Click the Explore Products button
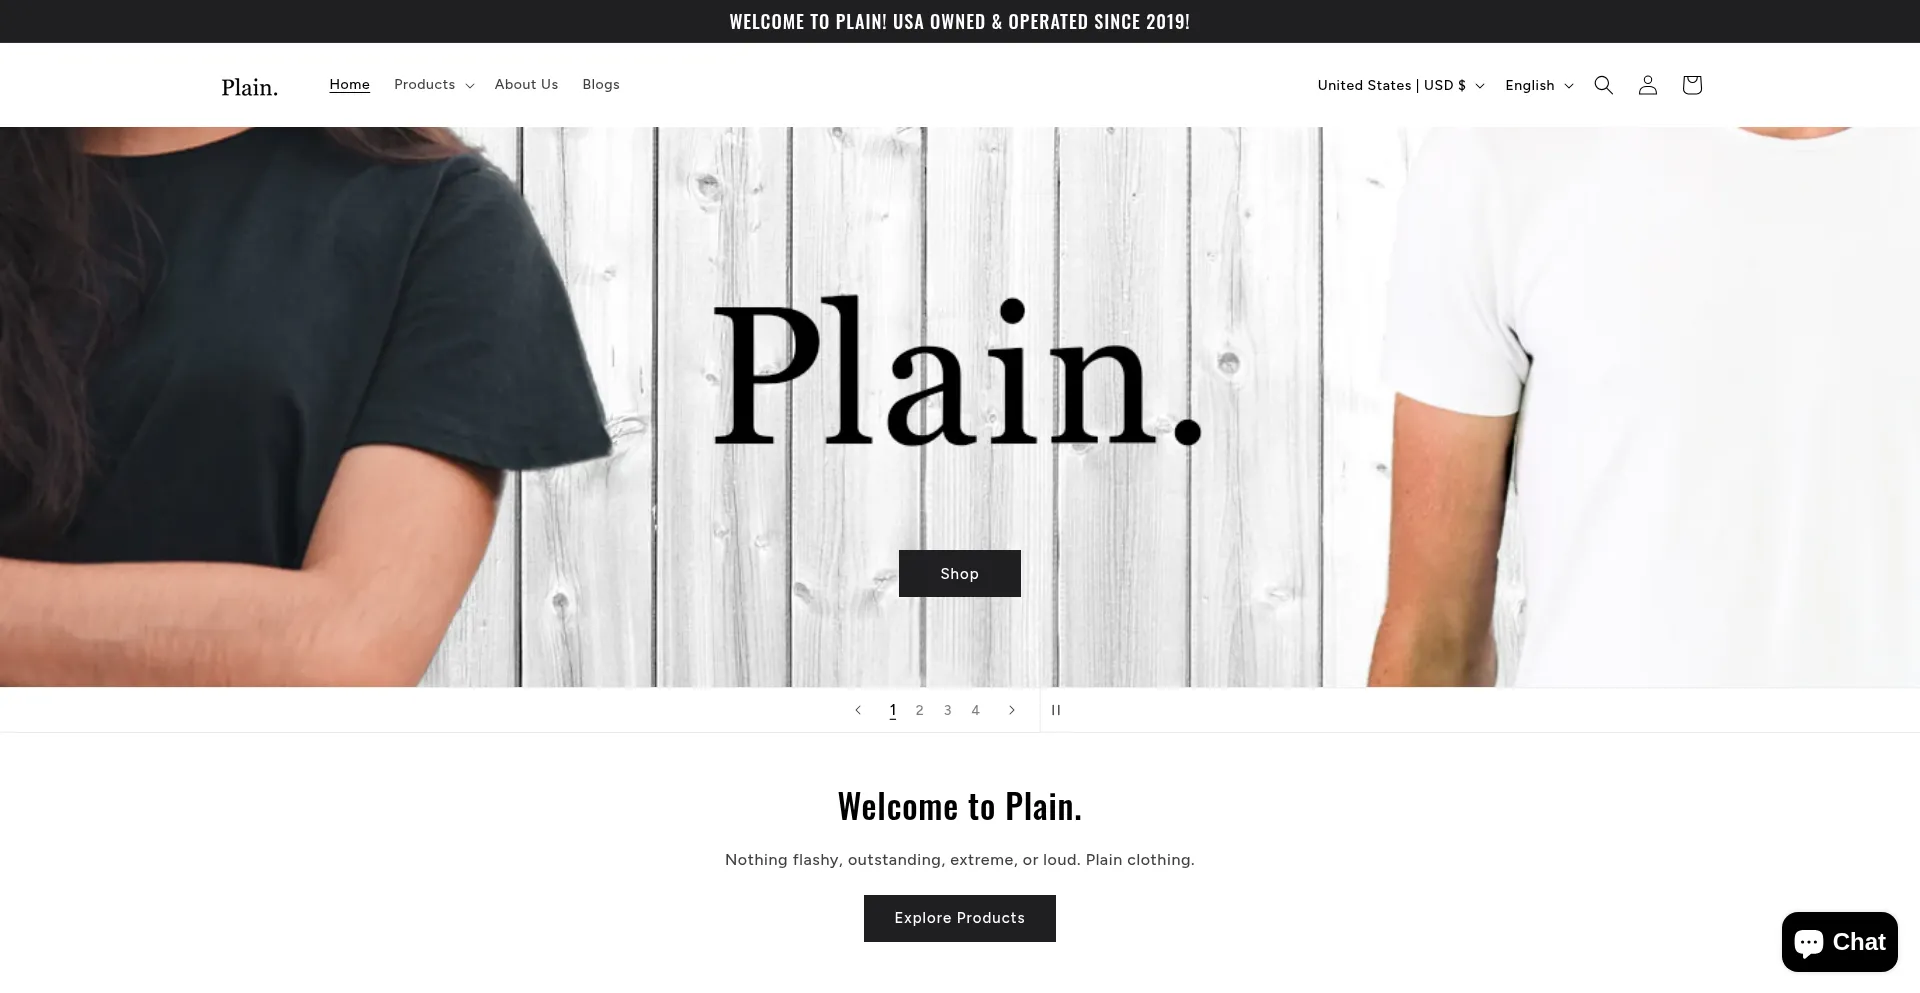This screenshot has width=1920, height=993. point(960,918)
